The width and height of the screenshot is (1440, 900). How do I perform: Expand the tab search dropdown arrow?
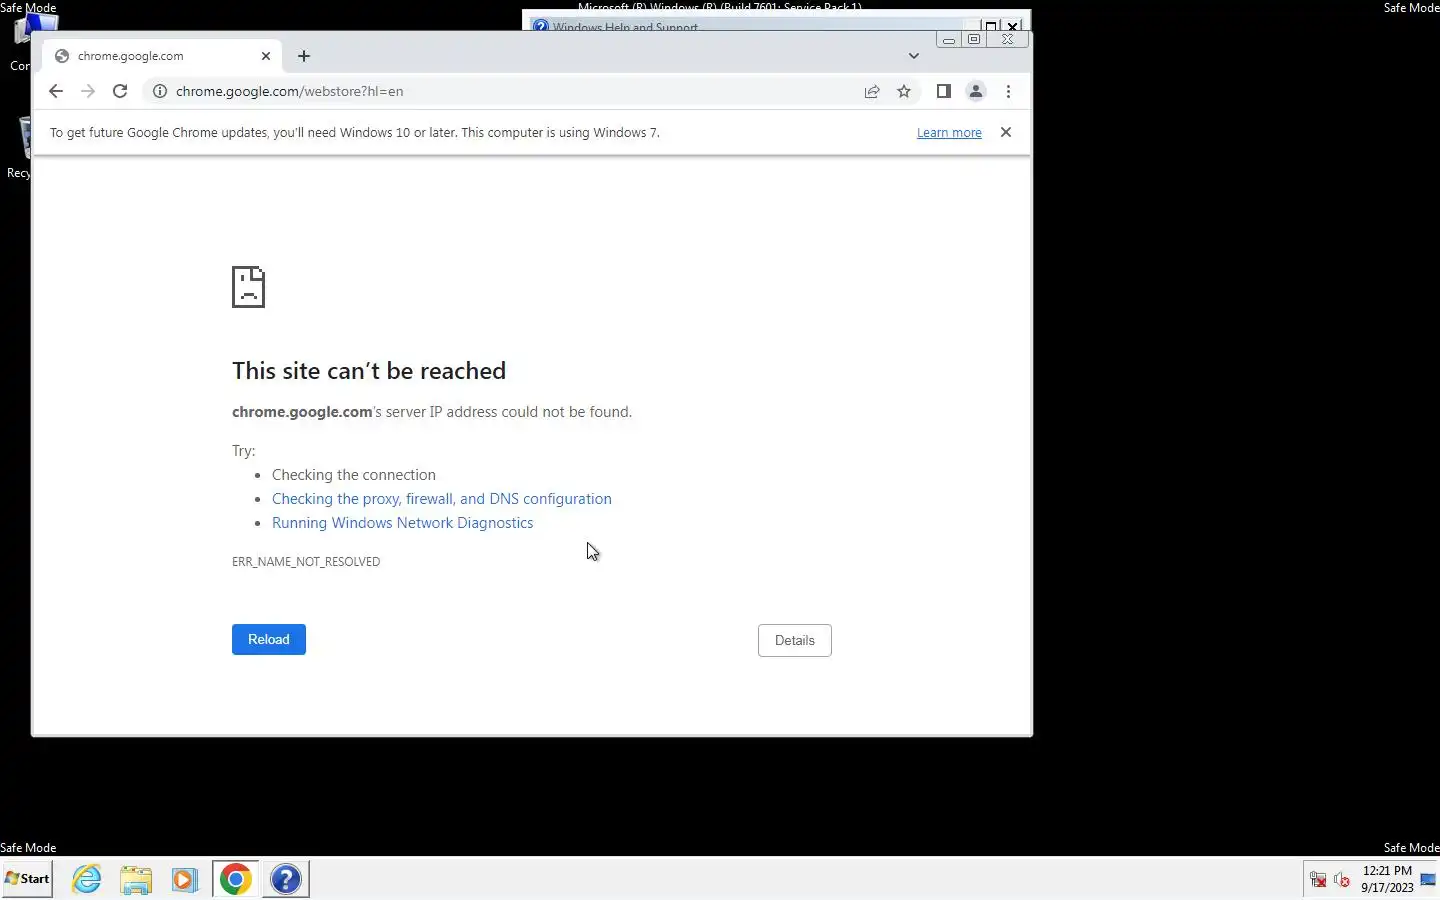(913, 56)
